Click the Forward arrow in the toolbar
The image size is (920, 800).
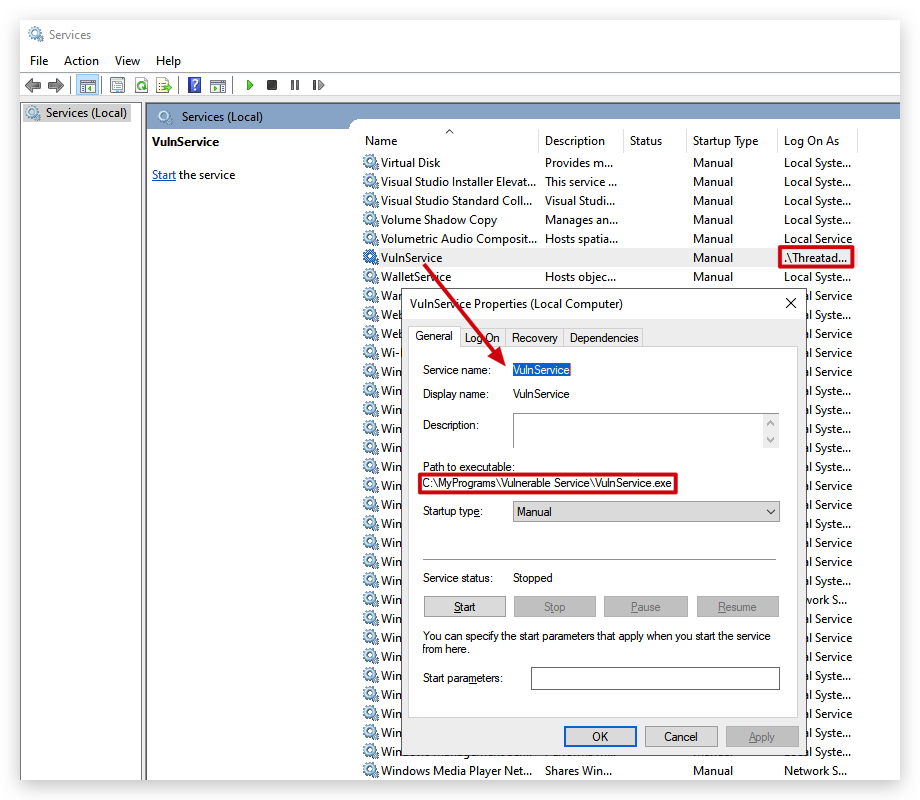pyautogui.click(x=56, y=86)
